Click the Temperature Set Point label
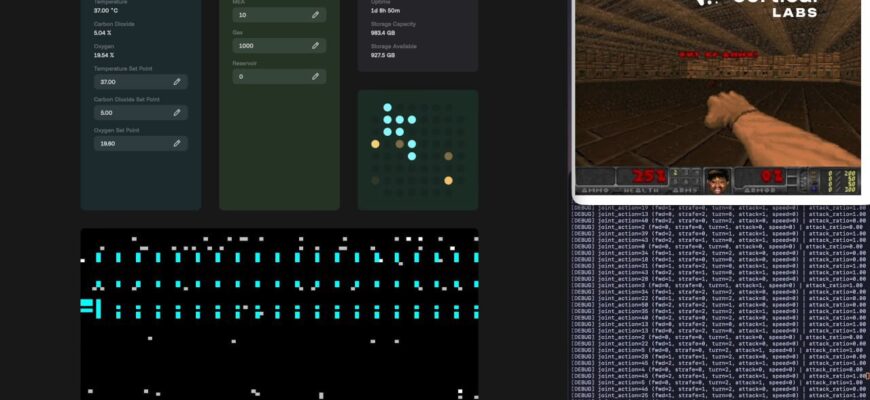 pyautogui.click(x=123, y=69)
